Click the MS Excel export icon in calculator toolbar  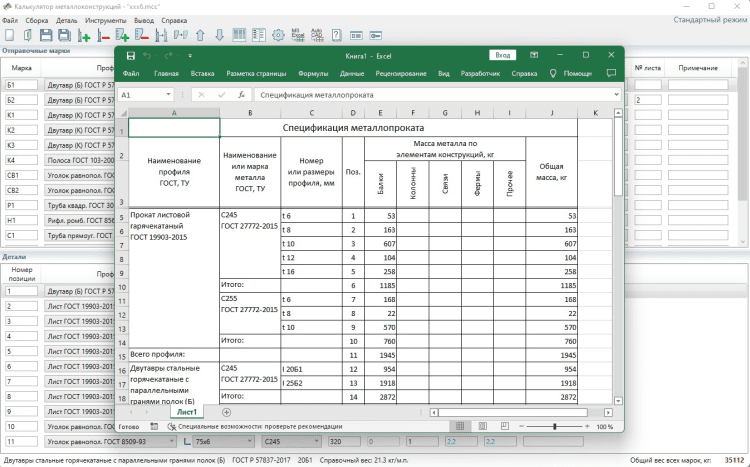(x=297, y=35)
